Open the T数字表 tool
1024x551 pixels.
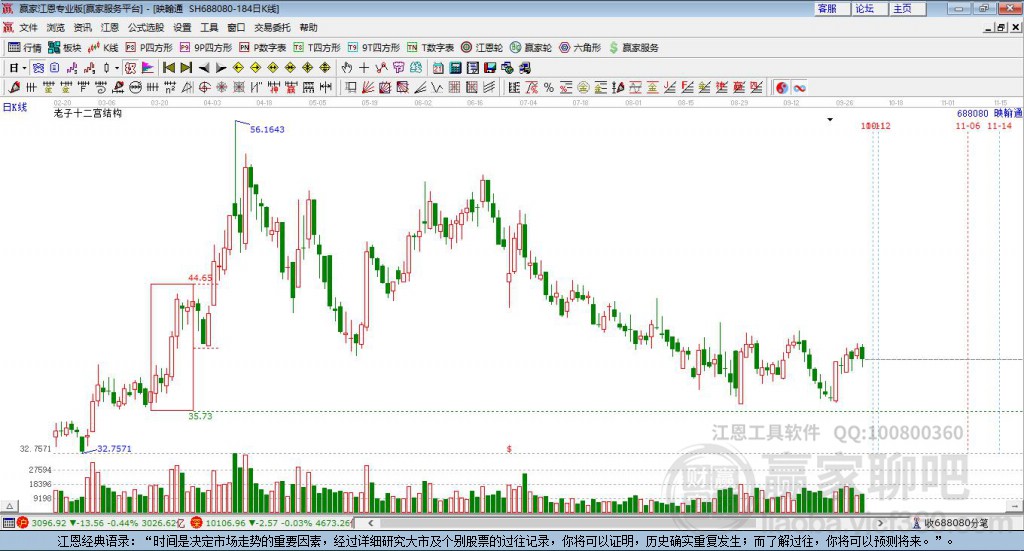point(430,48)
